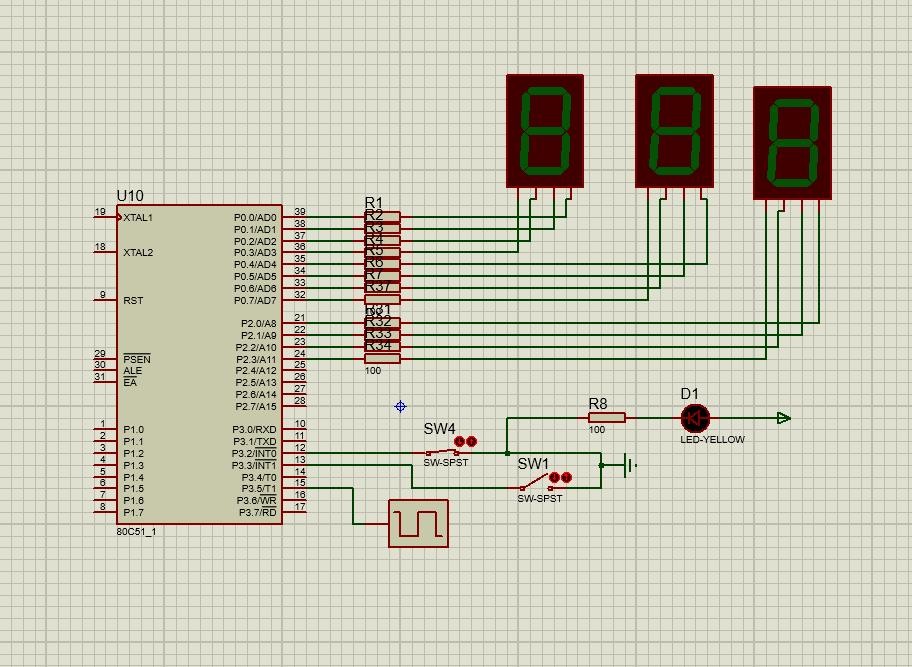
Task: Click the XTAL1 pin label
Action: [138, 217]
